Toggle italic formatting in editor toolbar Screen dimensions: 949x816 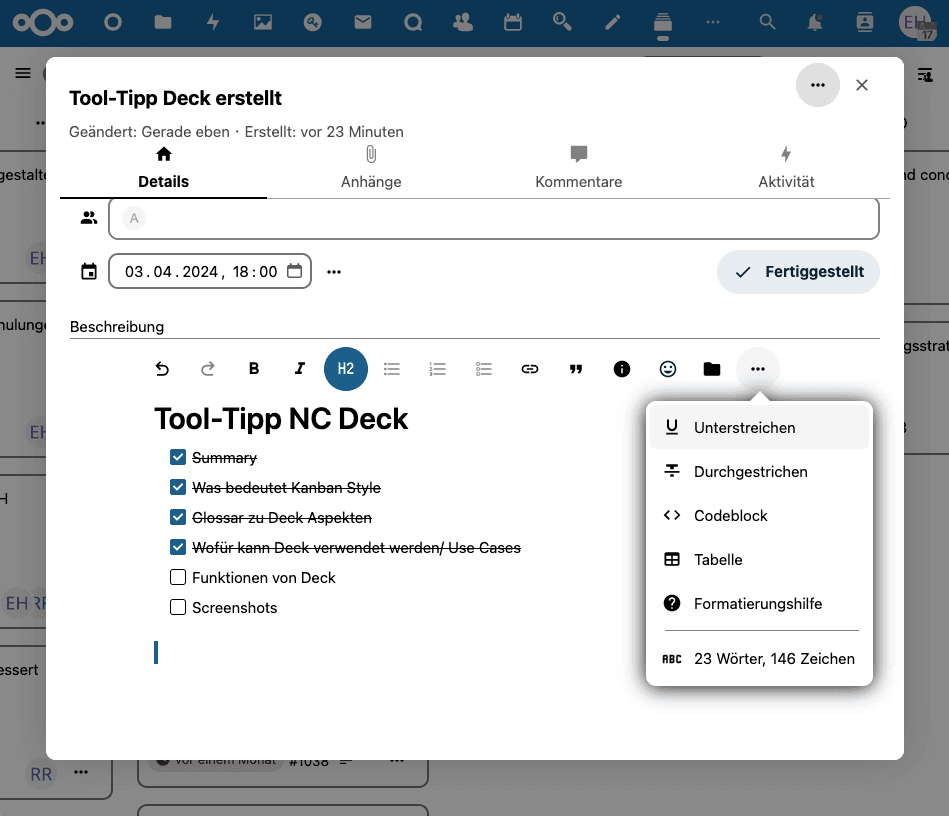pyautogui.click(x=300, y=369)
